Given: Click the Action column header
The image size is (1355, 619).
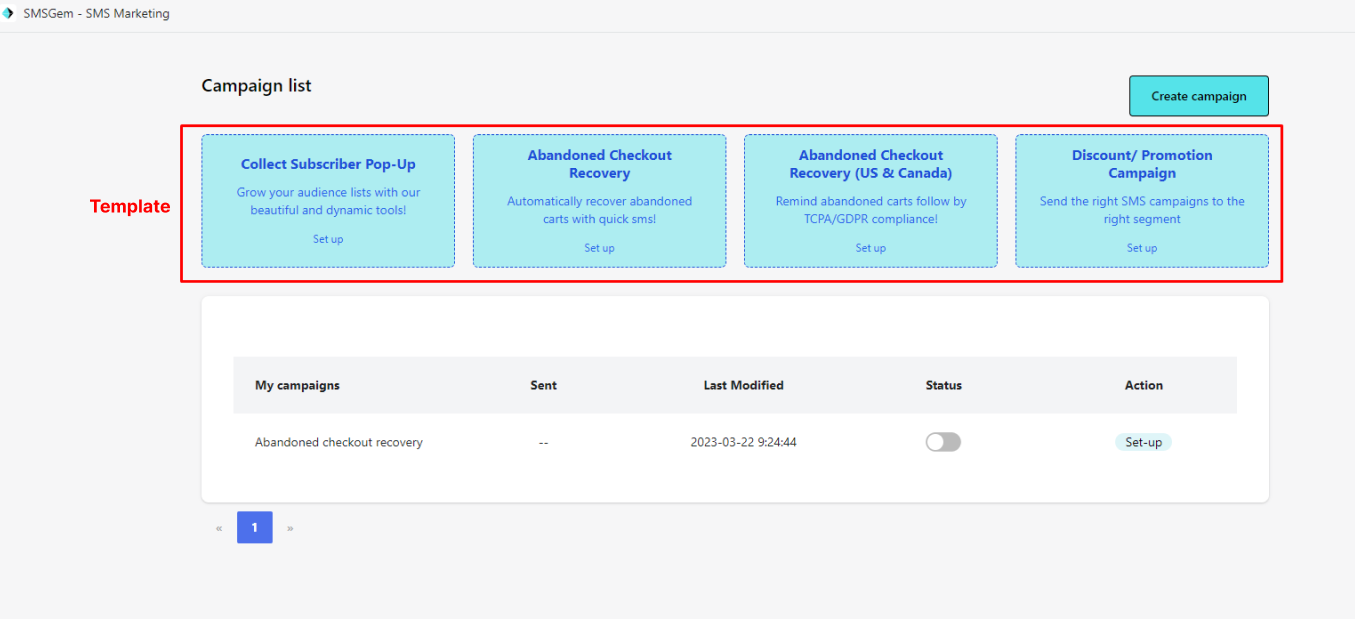Looking at the screenshot, I should [1143, 385].
